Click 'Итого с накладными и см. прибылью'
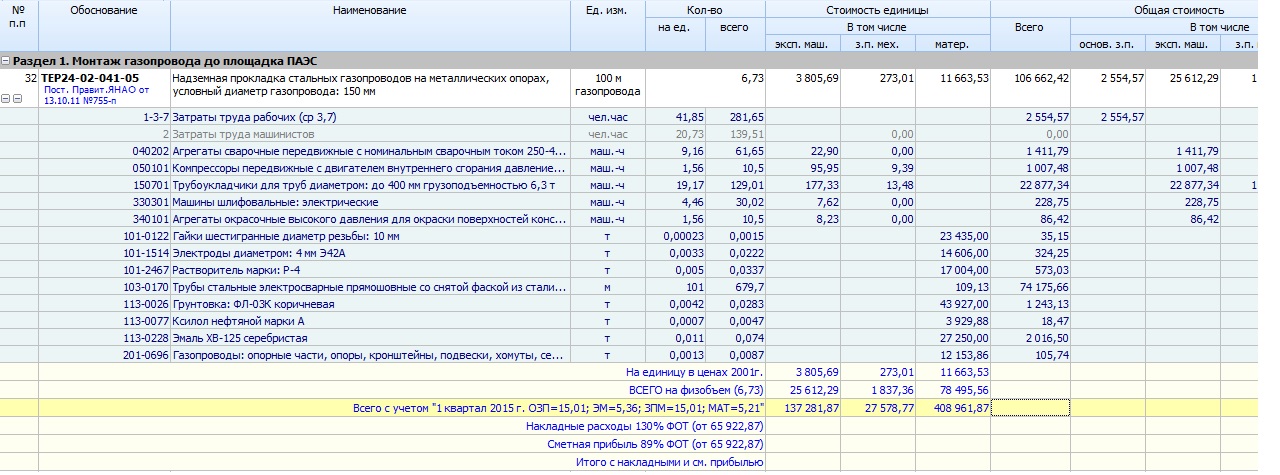The height and width of the screenshot is (475, 1280). pos(670,462)
